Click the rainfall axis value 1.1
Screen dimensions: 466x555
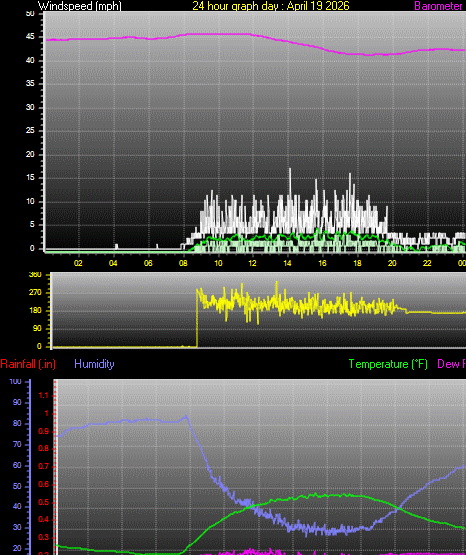44,395
